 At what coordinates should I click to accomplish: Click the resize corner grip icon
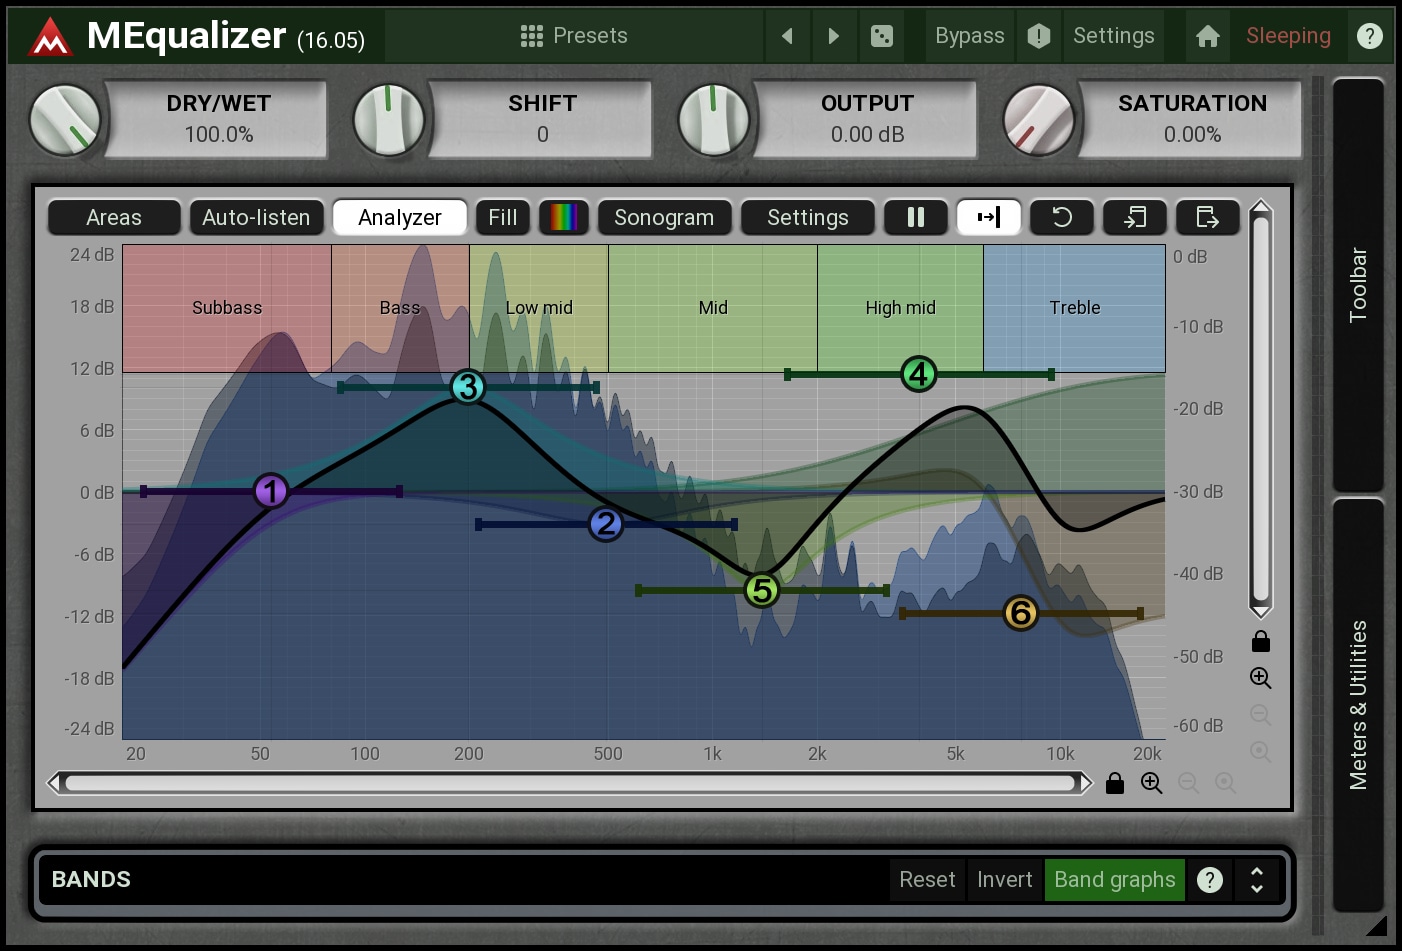(x=1377, y=925)
